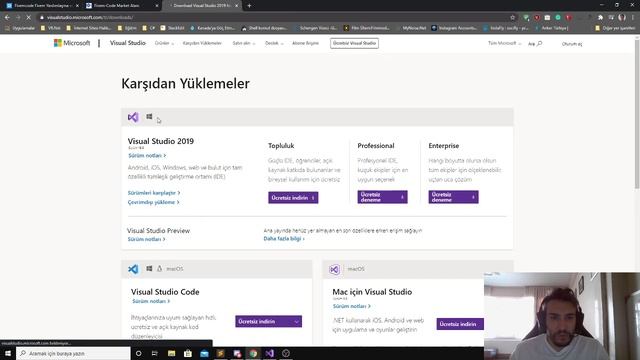The width and height of the screenshot is (640, 360).
Task: Open Visual Studio 2019 Sürüm notları link
Action: tap(147, 156)
